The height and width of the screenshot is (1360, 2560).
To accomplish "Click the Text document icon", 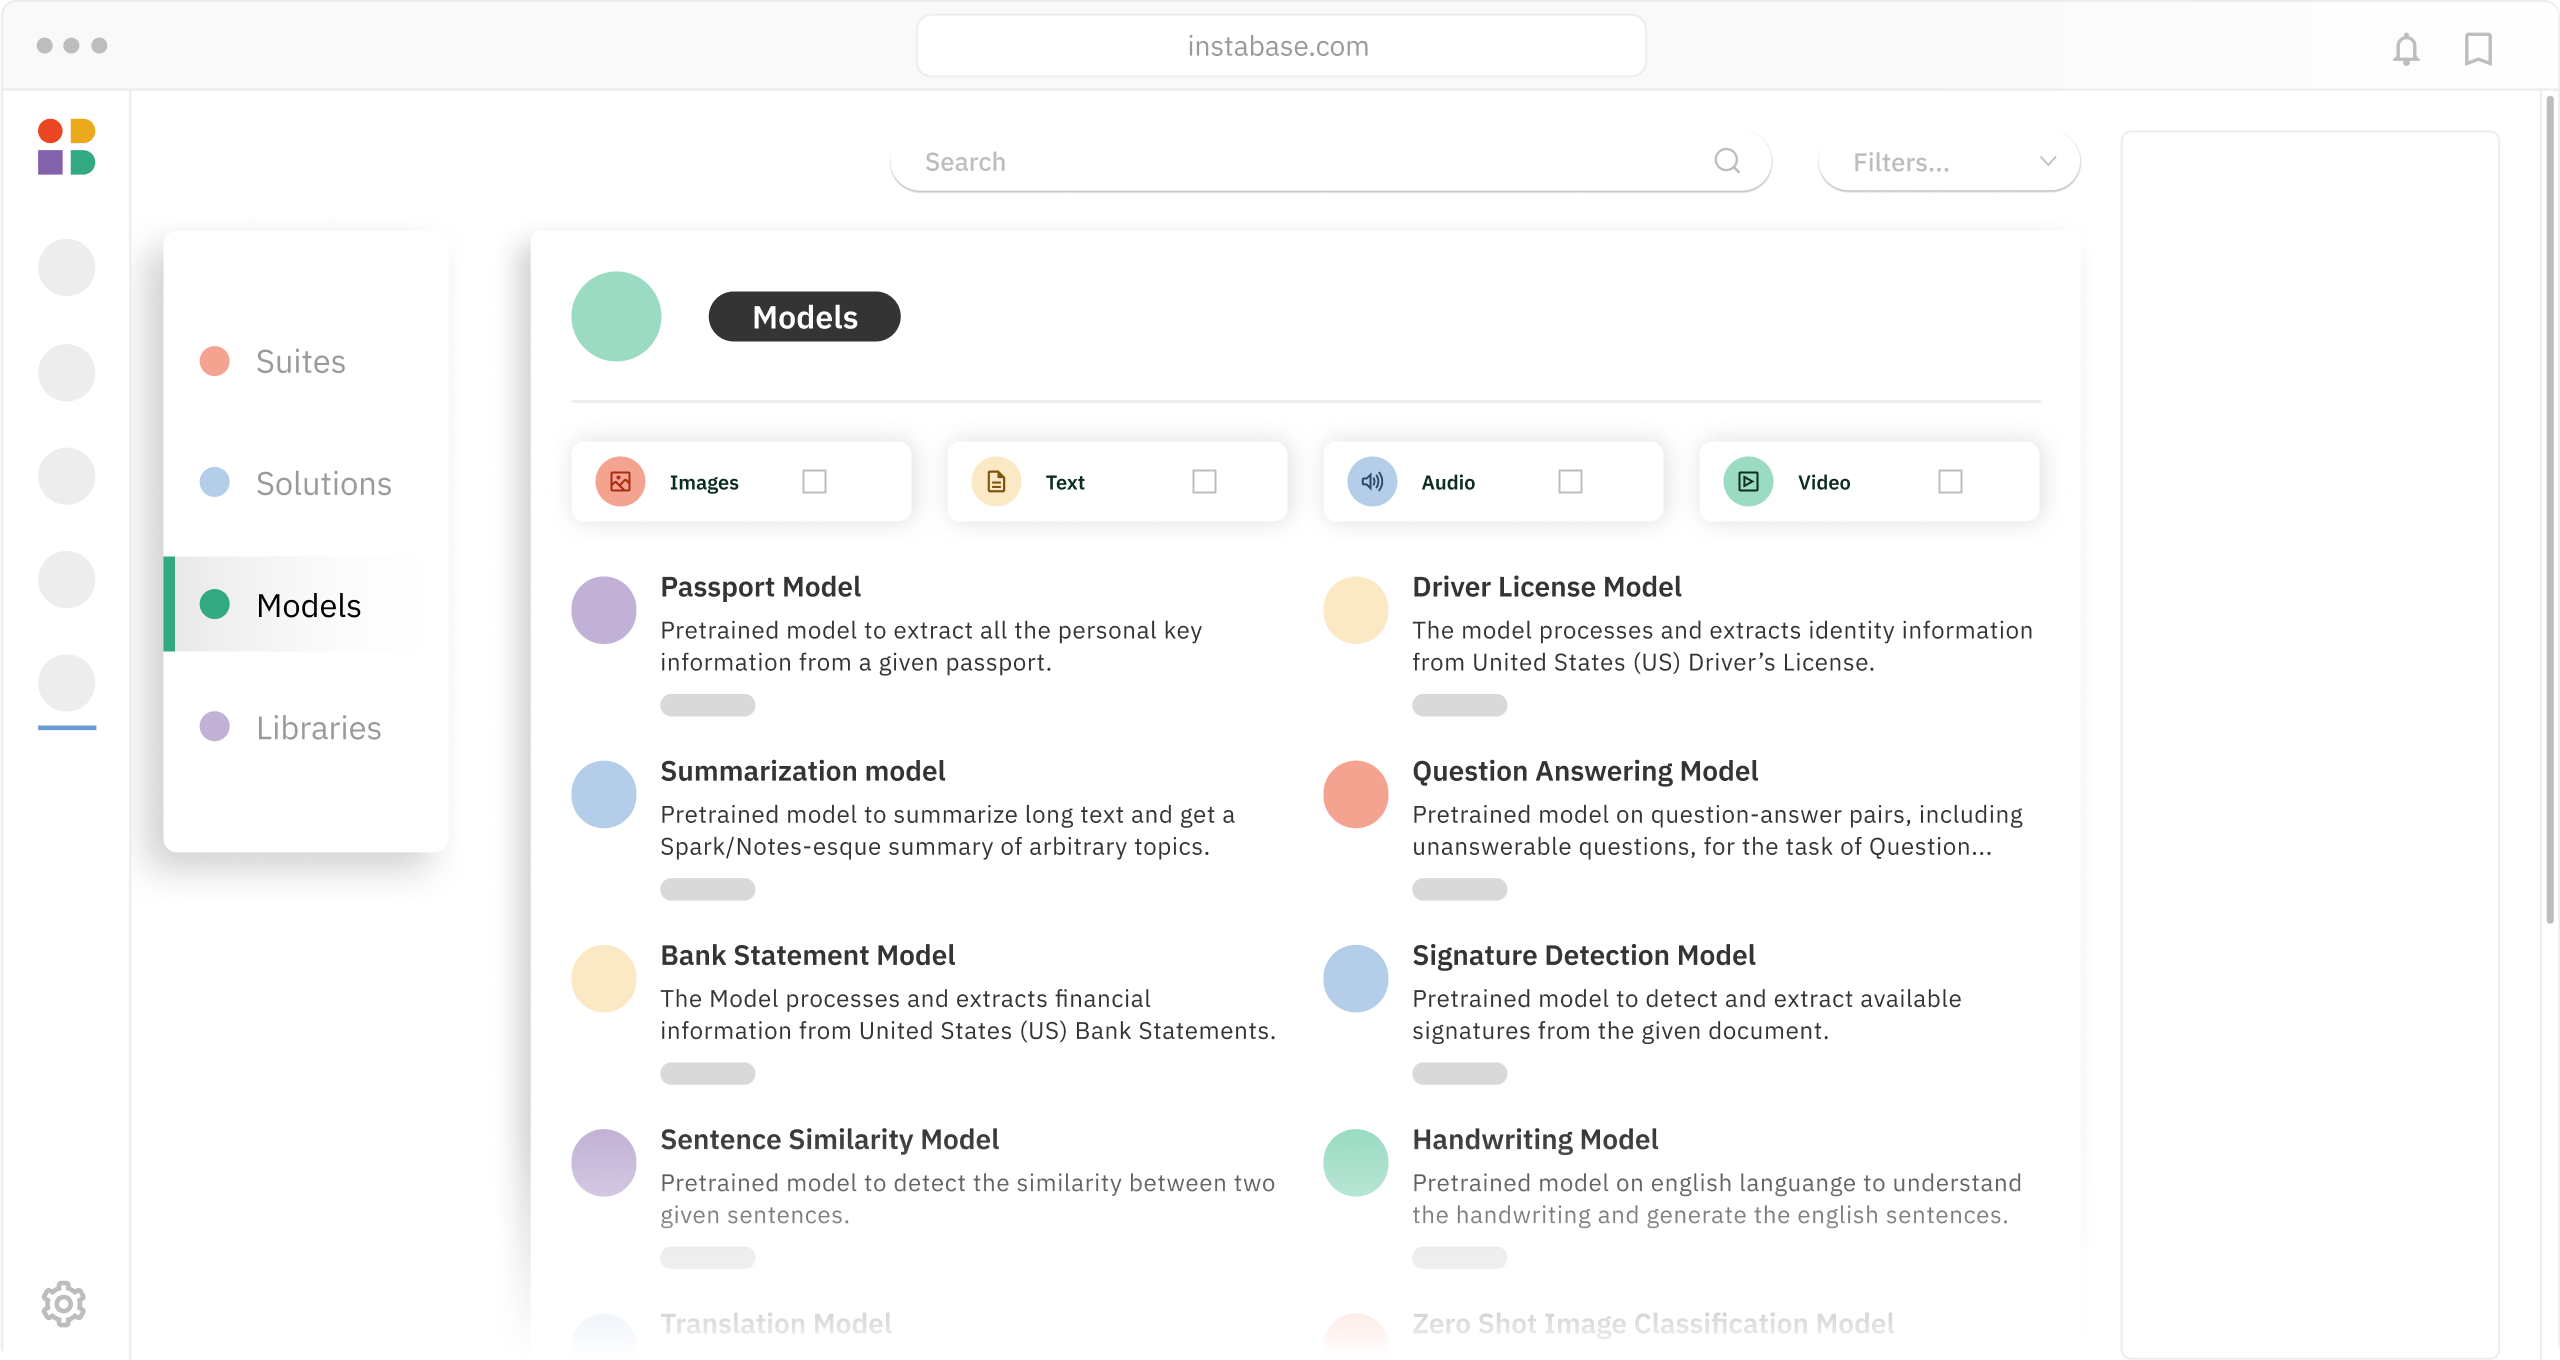I will (x=996, y=482).
